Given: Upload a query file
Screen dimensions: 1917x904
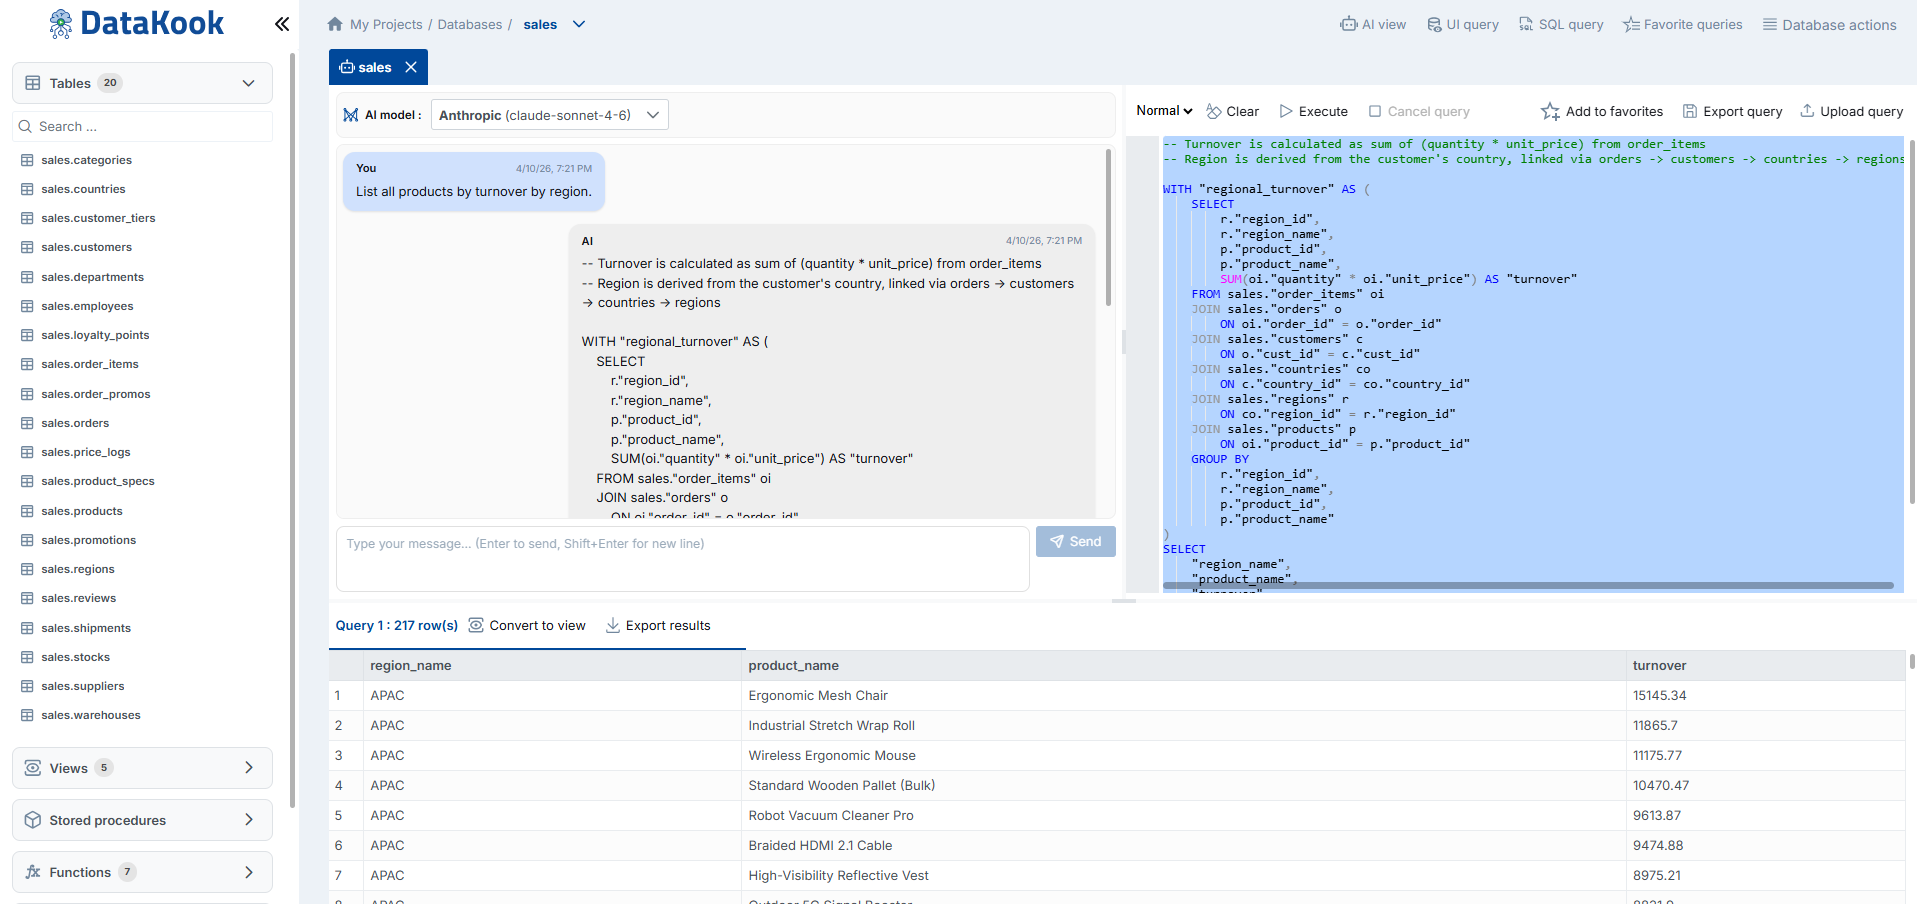Looking at the screenshot, I should [1850, 111].
